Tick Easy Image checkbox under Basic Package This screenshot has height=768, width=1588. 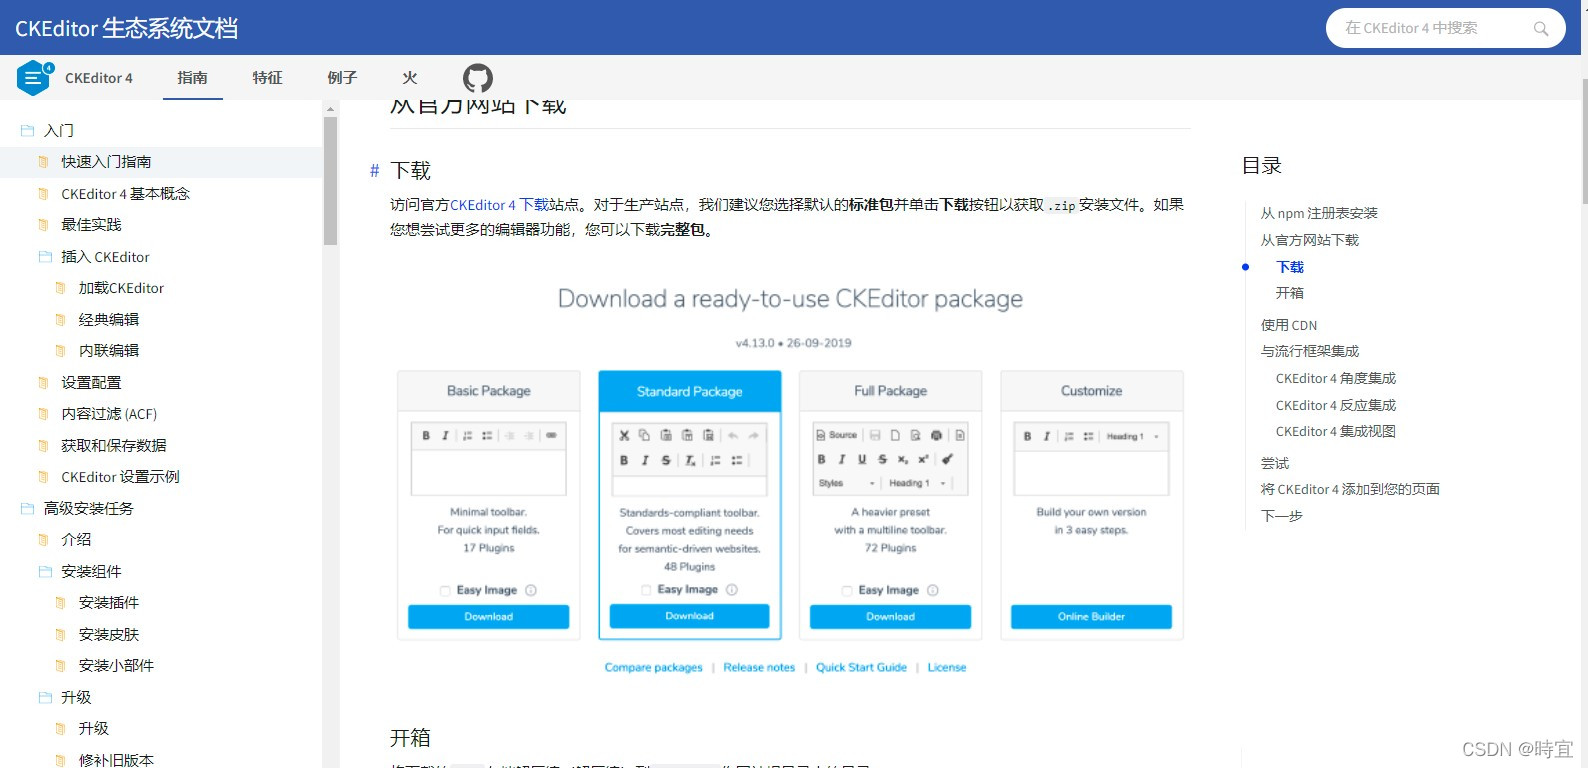point(445,591)
